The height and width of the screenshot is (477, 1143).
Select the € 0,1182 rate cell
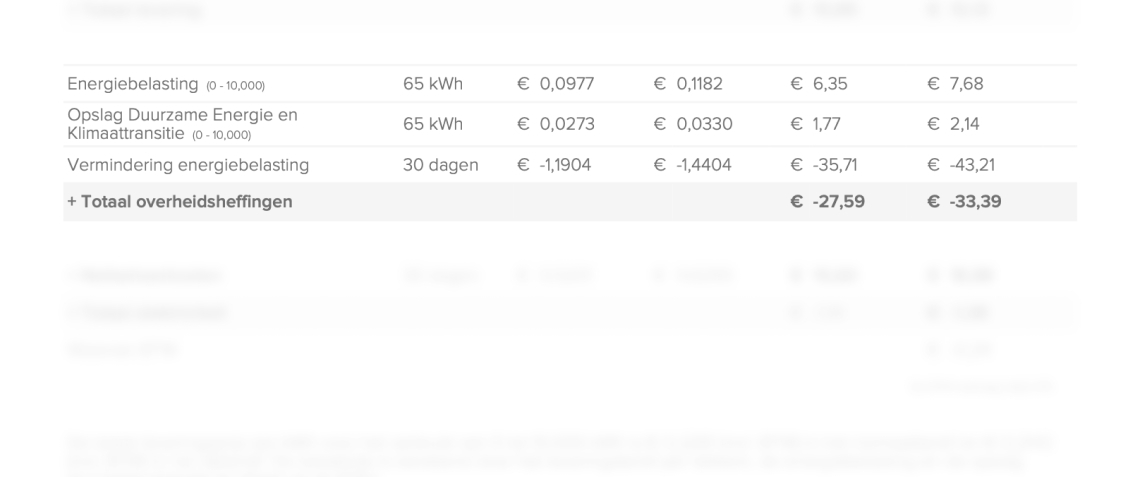pos(687,84)
